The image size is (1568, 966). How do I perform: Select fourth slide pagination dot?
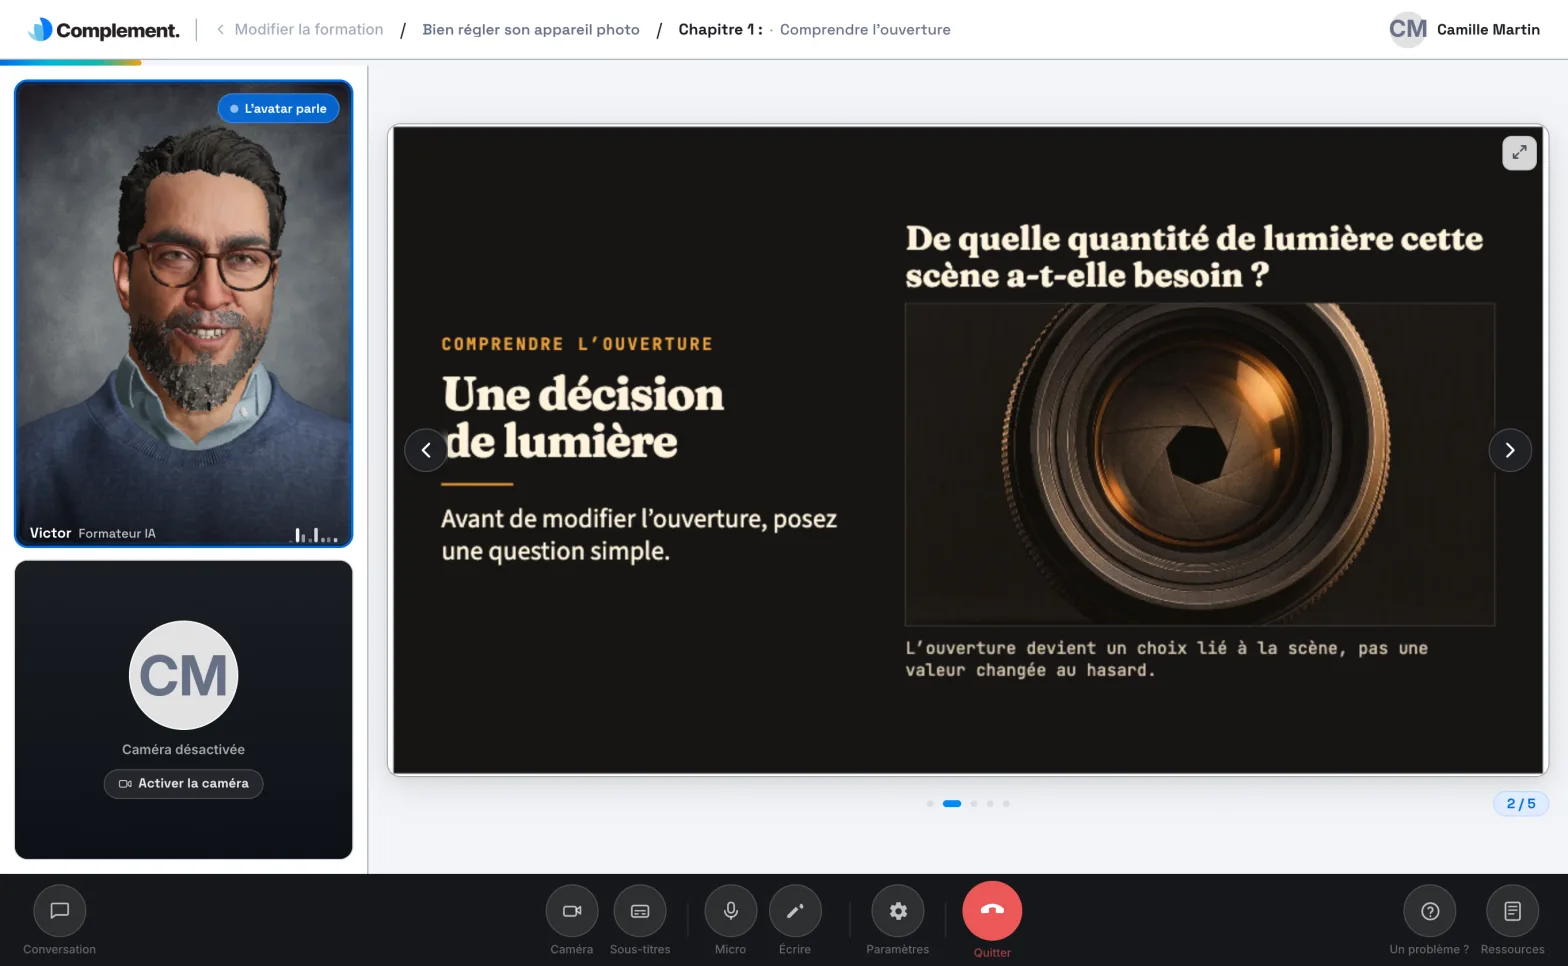(990, 803)
